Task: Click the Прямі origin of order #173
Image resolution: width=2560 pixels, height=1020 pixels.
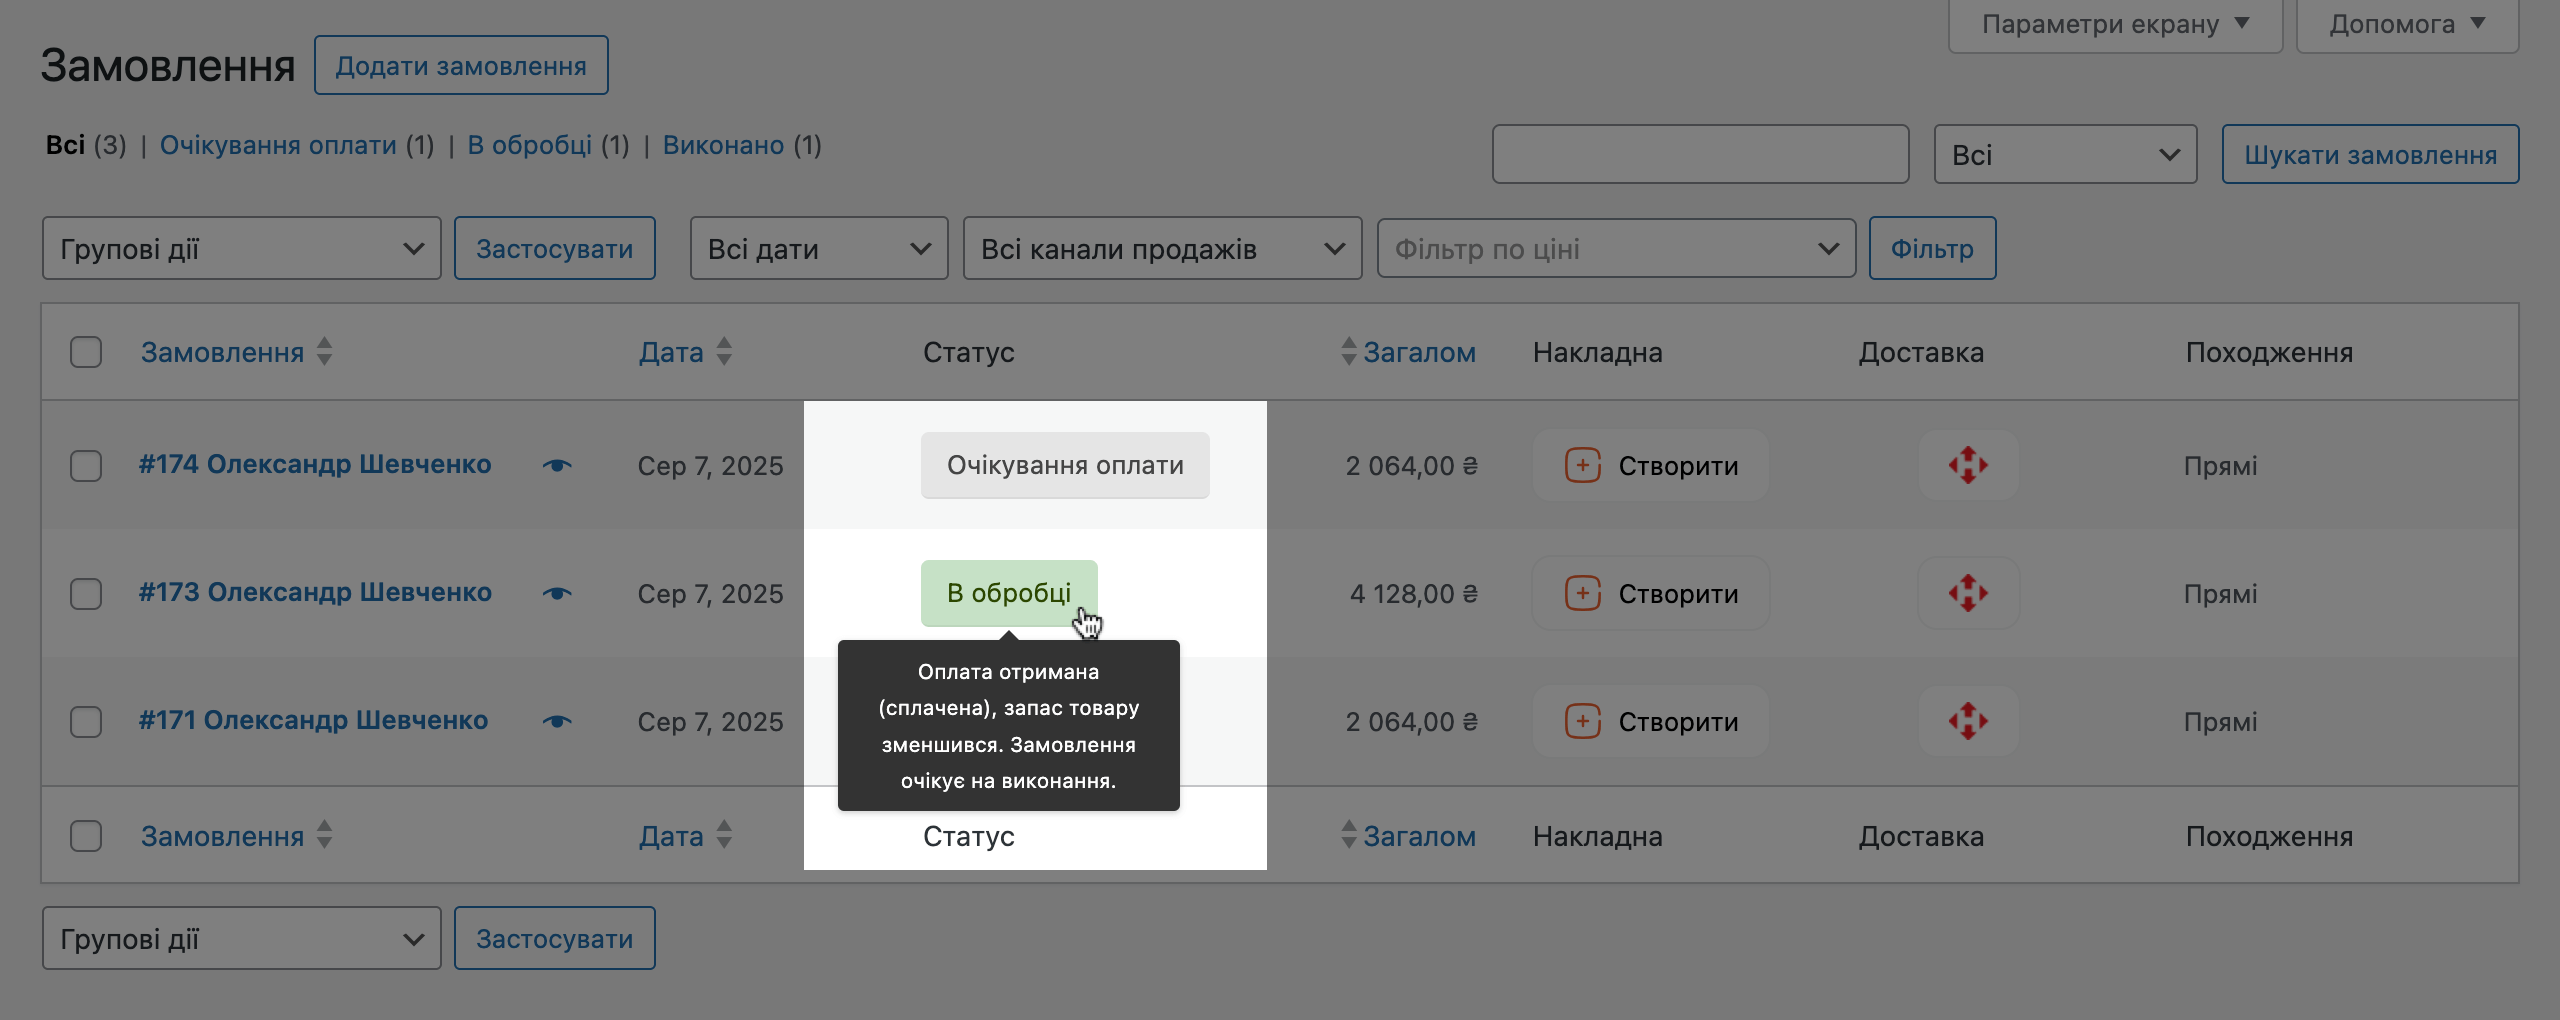Action: tap(2220, 594)
